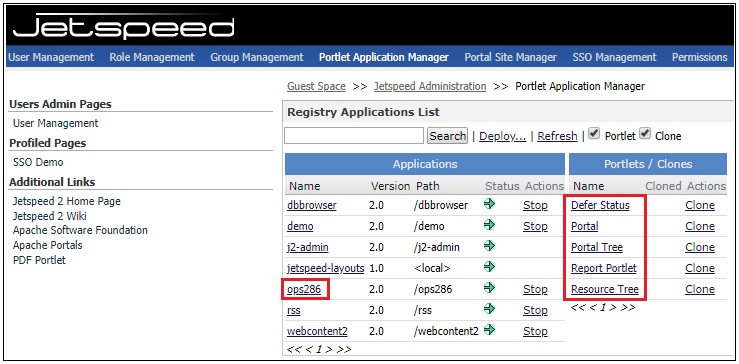Toggle the Portlet checkbox
This screenshot has width=739, height=364.
tap(594, 134)
